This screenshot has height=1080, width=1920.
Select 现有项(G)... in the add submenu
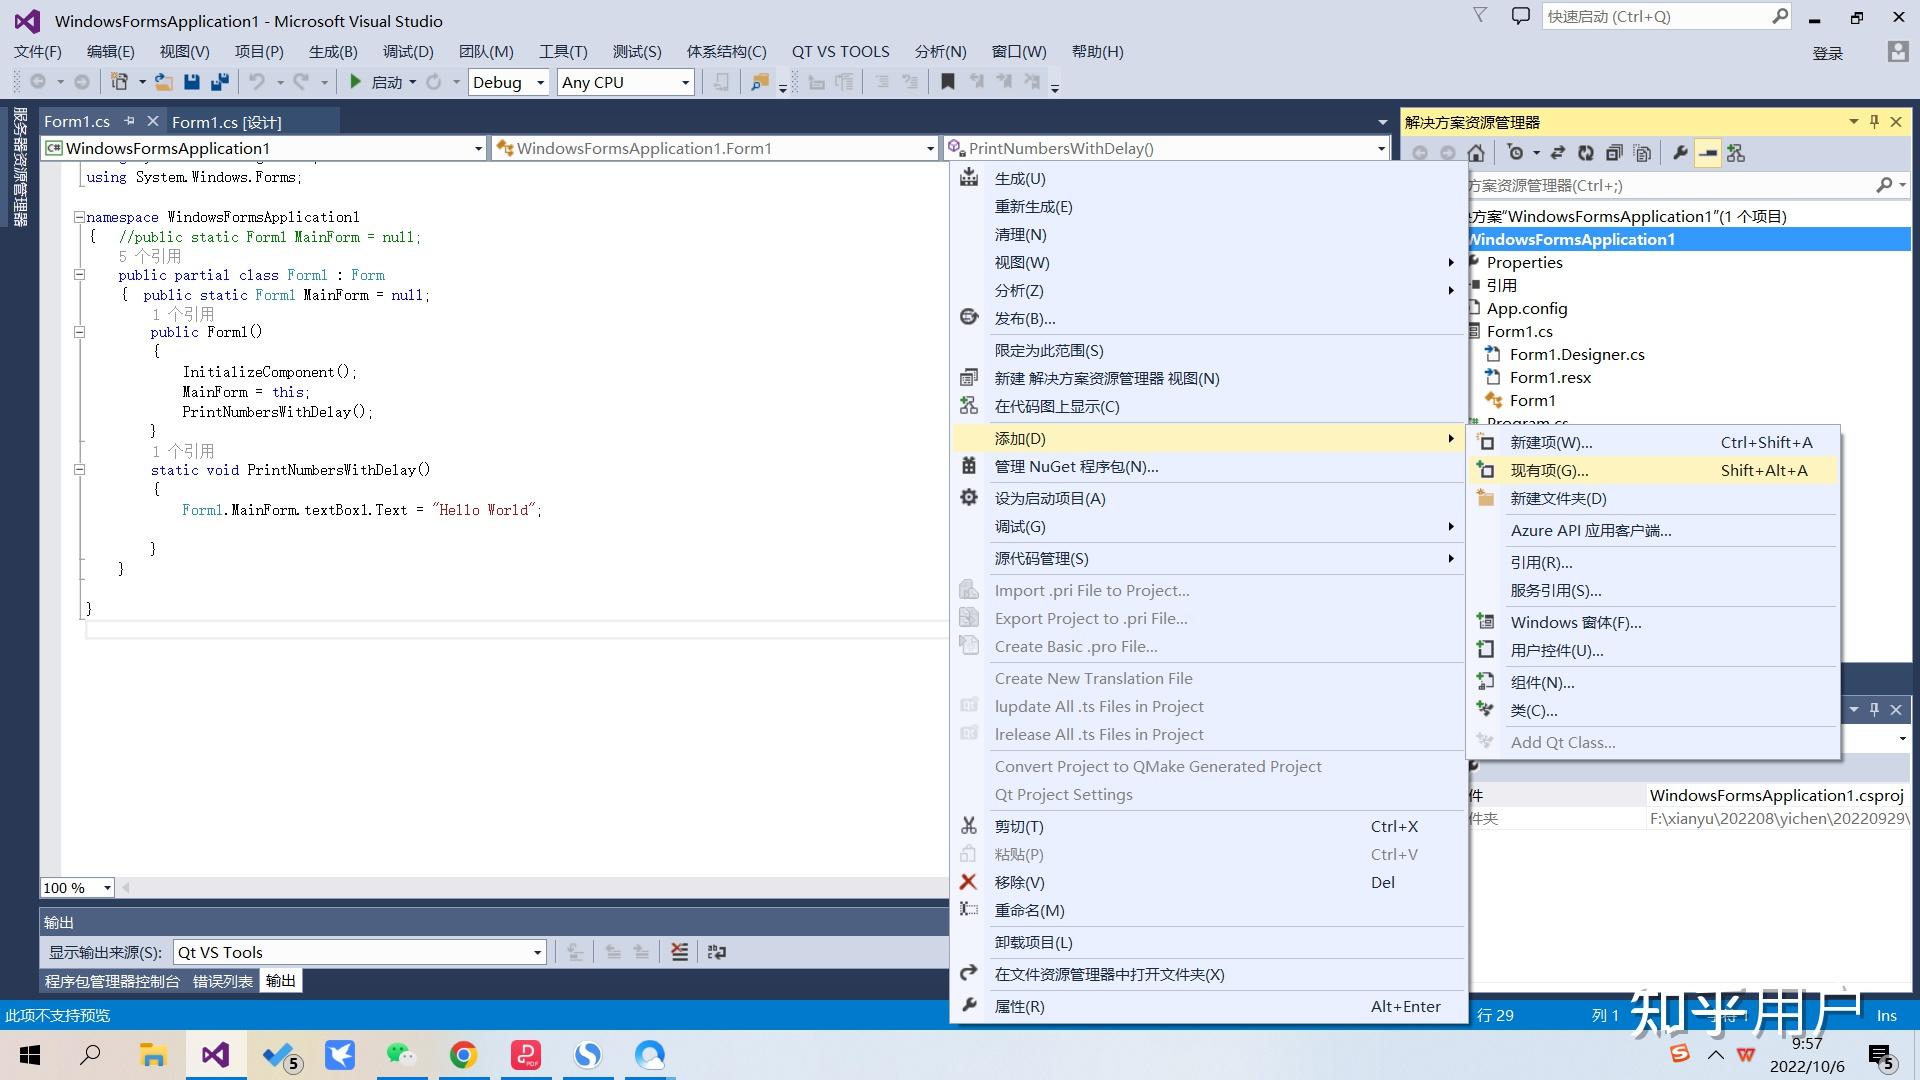1654,470
